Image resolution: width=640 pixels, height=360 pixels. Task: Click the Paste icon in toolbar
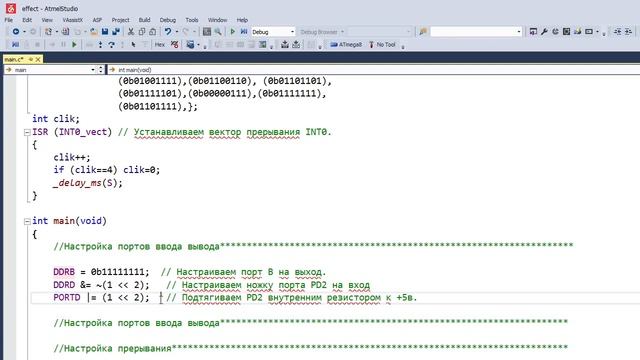[153, 31]
